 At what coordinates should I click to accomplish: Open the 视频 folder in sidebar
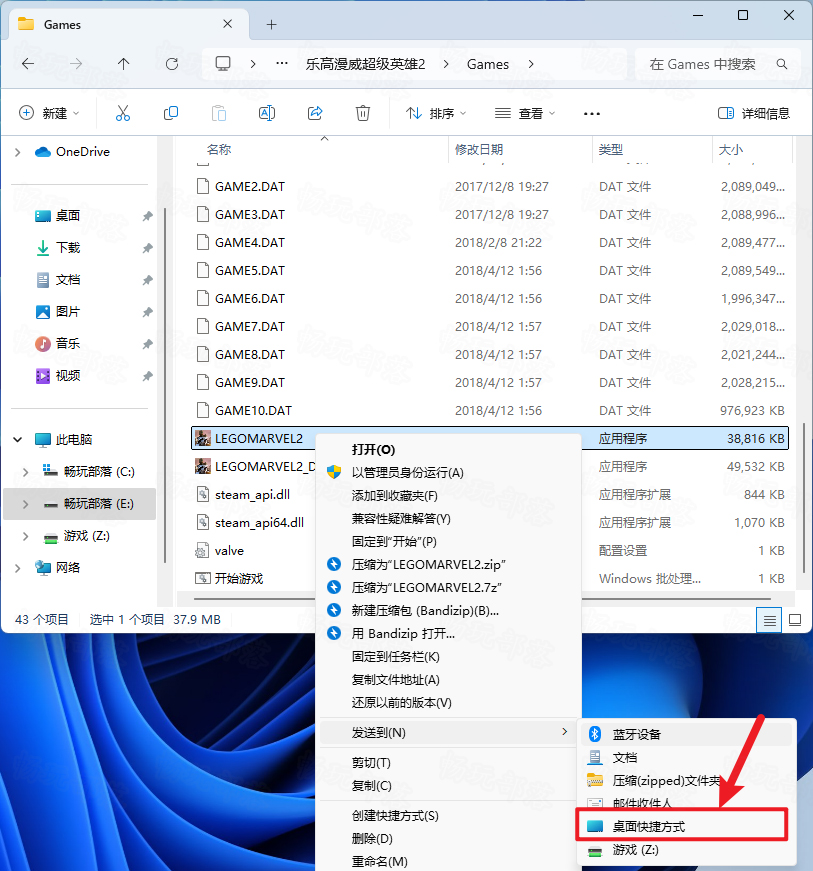(68, 376)
